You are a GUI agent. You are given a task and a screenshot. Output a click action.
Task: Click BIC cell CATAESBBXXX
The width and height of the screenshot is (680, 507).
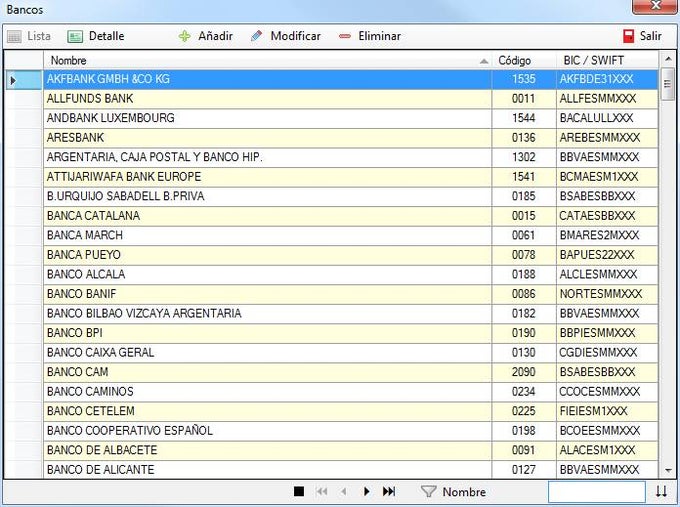pos(607,216)
